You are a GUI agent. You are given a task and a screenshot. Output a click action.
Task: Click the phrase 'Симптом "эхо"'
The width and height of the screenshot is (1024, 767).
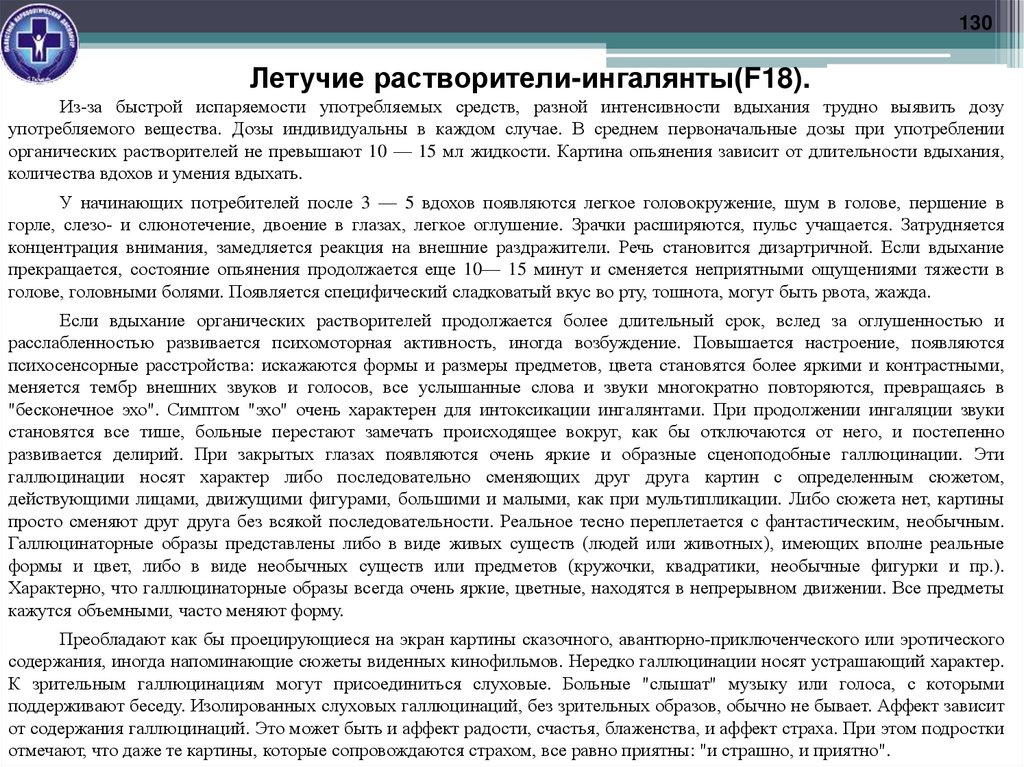point(228,410)
